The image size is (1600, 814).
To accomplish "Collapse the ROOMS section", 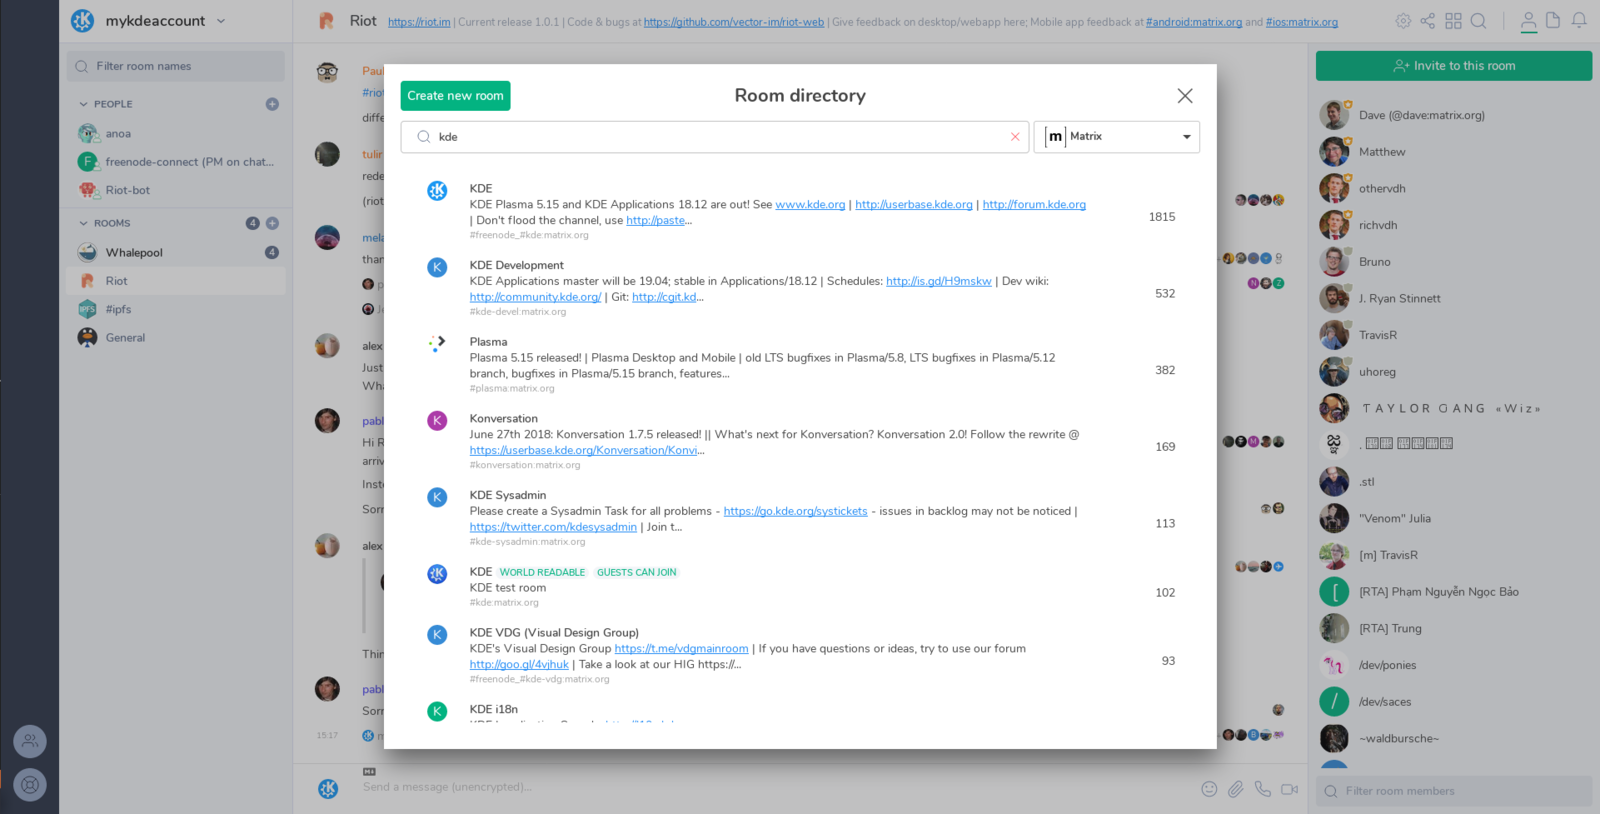I will coord(84,223).
